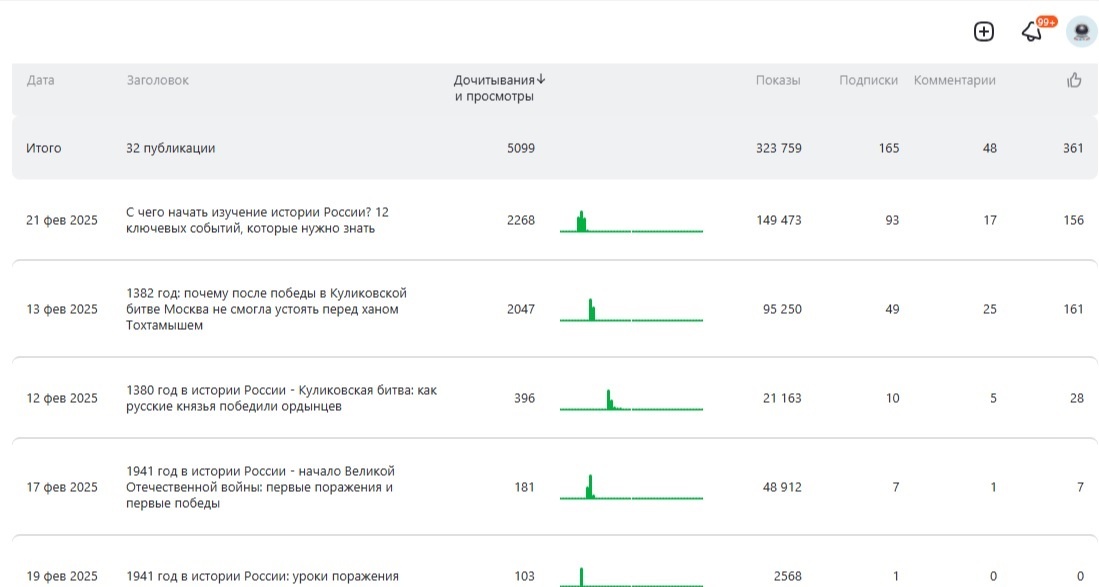Click total subscriptions value 165
Image resolution: width=1099 pixels, height=587 pixels.
(889, 149)
